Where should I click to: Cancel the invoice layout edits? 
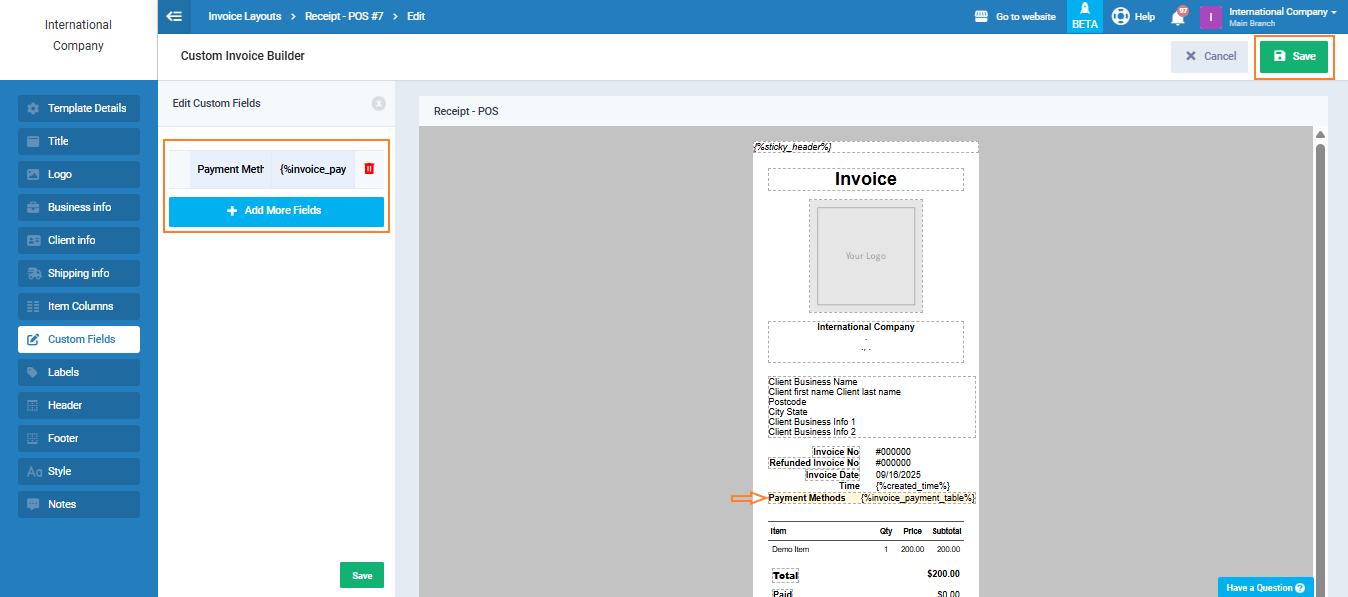(x=1209, y=57)
